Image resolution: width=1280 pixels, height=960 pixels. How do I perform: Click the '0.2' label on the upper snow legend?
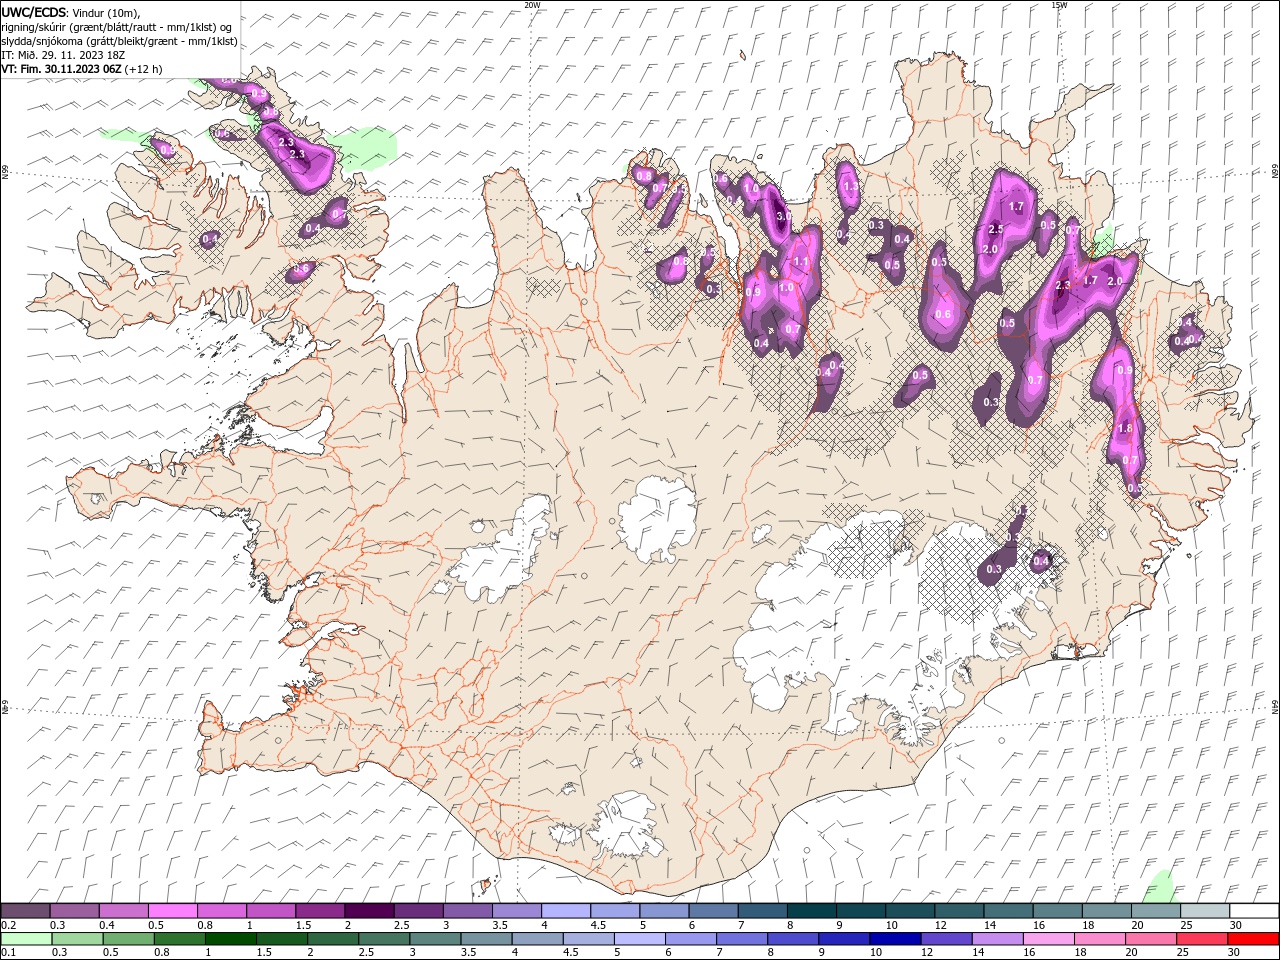pyautogui.click(x=9, y=925)
